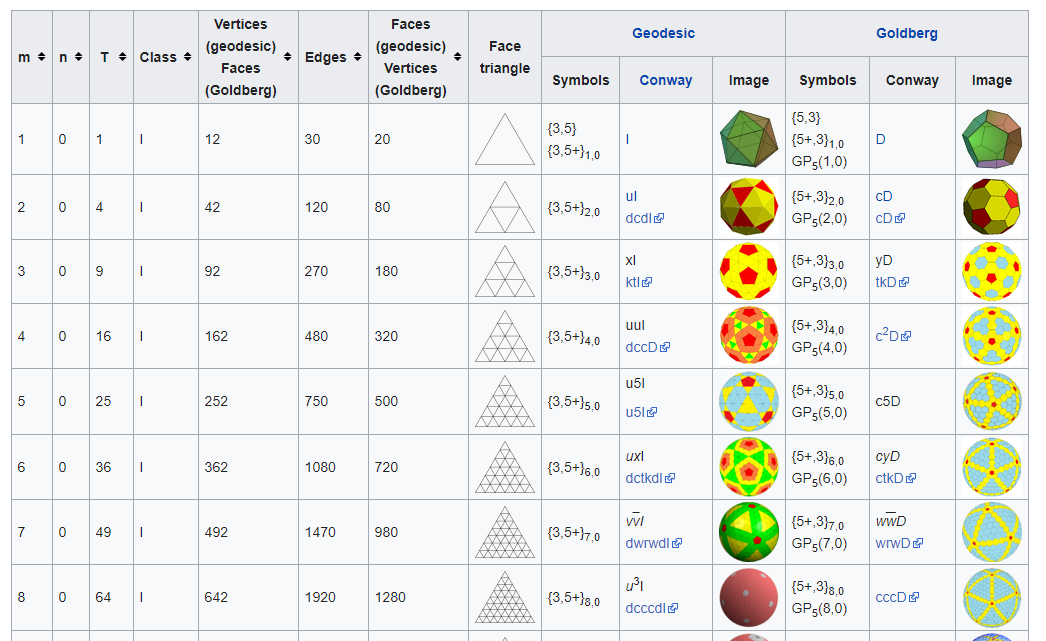Click the red sphere image in row m=8
Viewport: 1046px width, 641px height.
(747, 597)
